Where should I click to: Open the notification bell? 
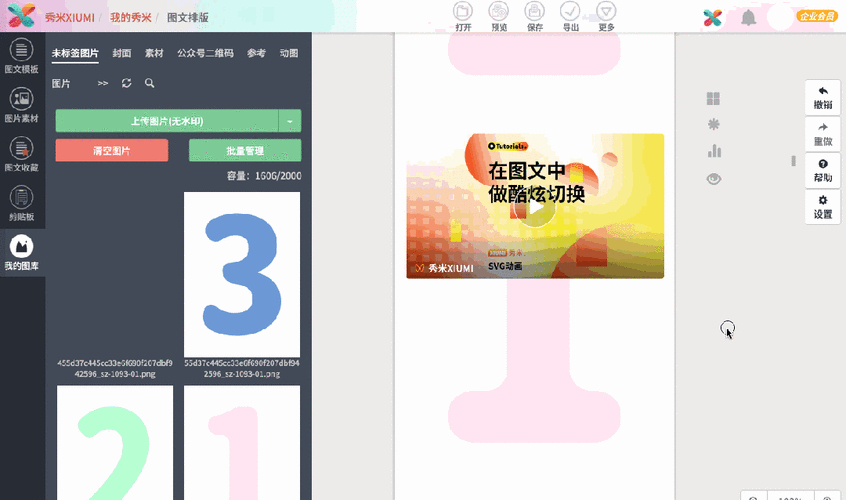[748, 18]
